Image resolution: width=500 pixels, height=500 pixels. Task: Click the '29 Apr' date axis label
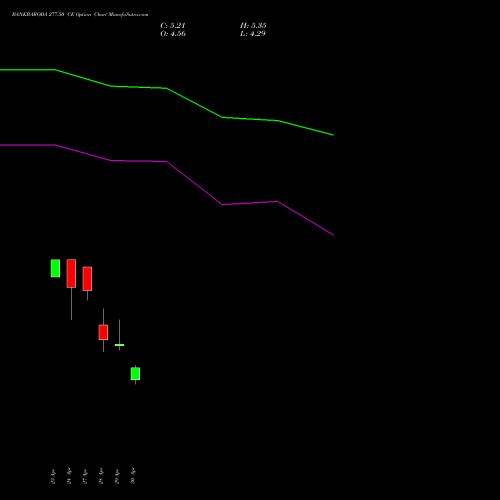(117, 476)
